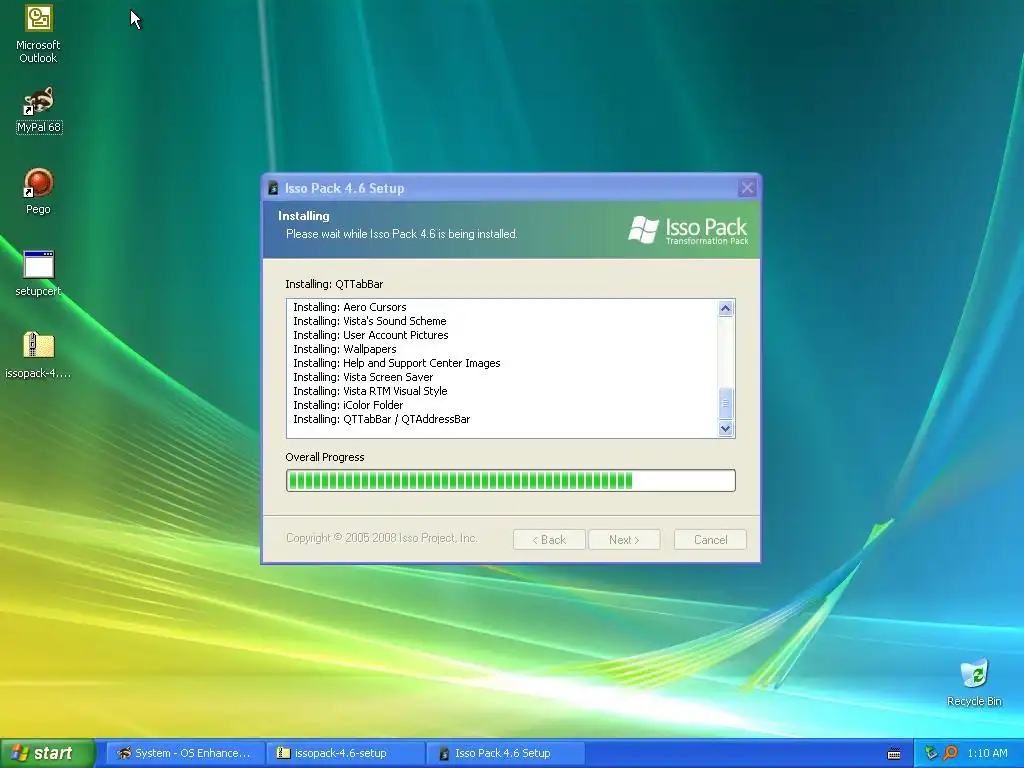Select log line 'Installing: iColor Folder'
This screenshot has height=768, width=1024.
[x=348, y=405]
